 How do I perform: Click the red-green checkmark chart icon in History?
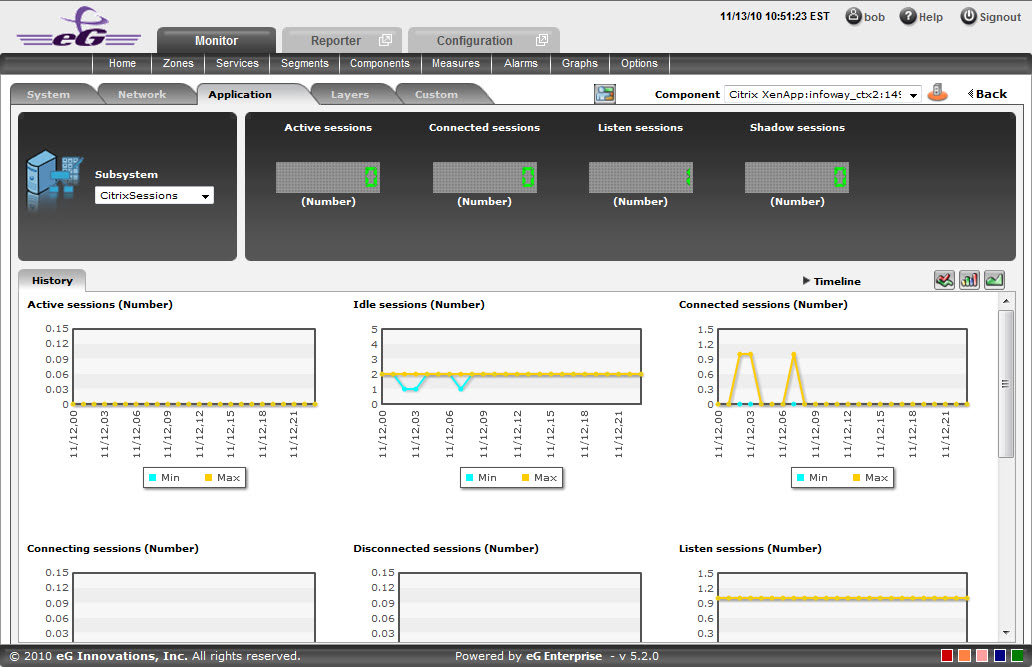944,280
